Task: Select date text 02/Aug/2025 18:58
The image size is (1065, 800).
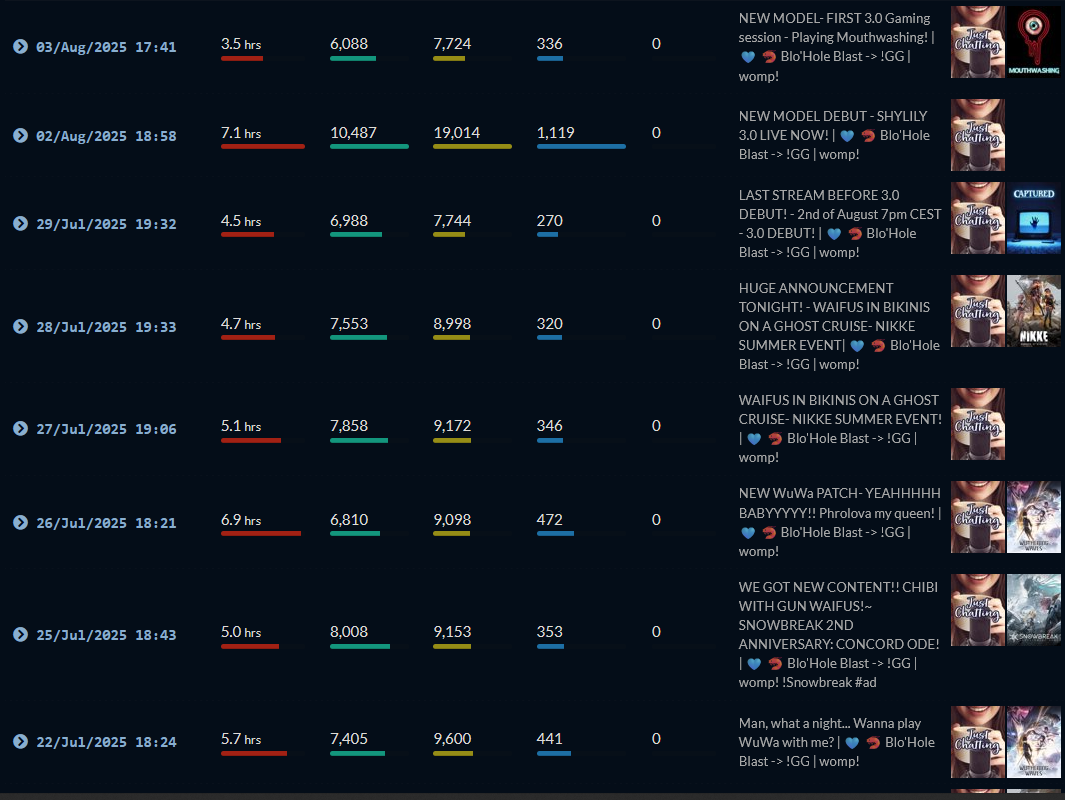Action: pyautogui.click(x=106, y=136)
